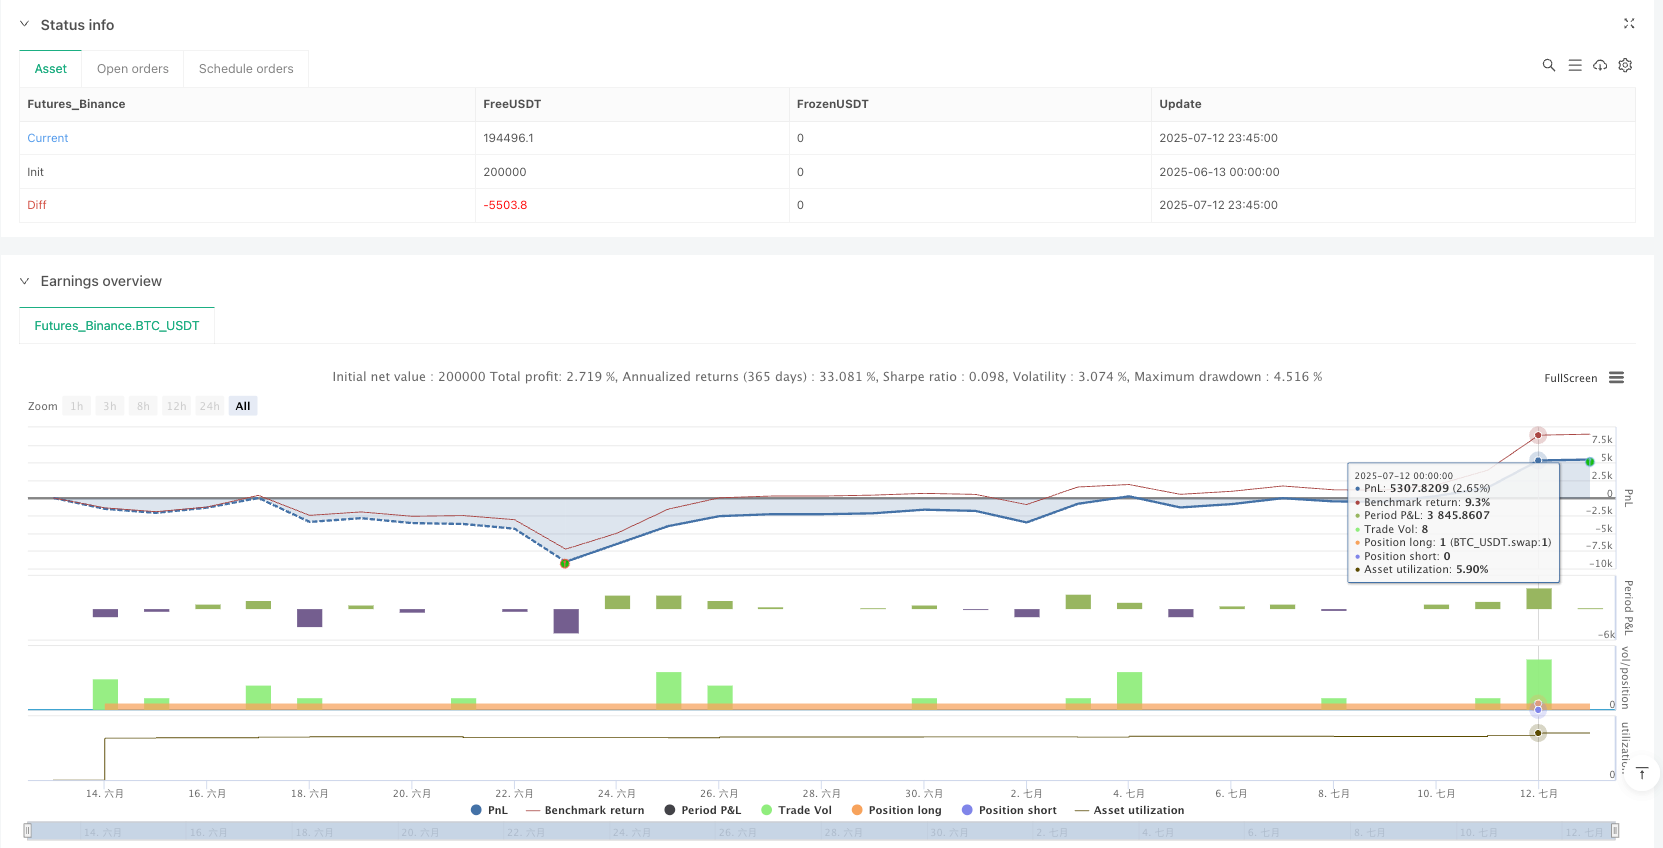Collapse the Status info section

(25, 24)
